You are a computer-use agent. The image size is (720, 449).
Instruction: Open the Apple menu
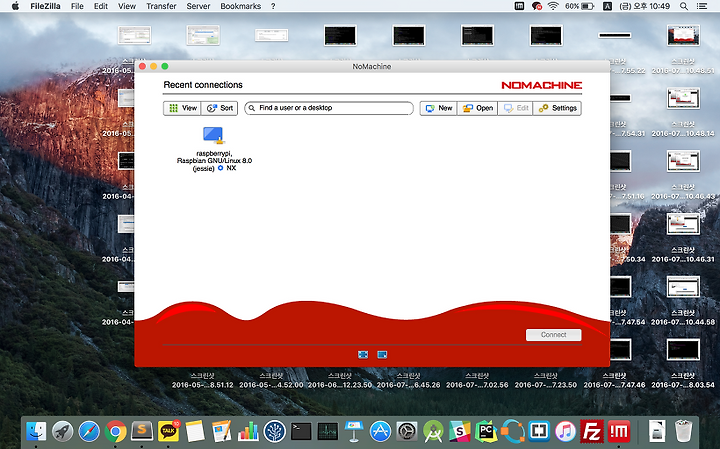point(15,6)
